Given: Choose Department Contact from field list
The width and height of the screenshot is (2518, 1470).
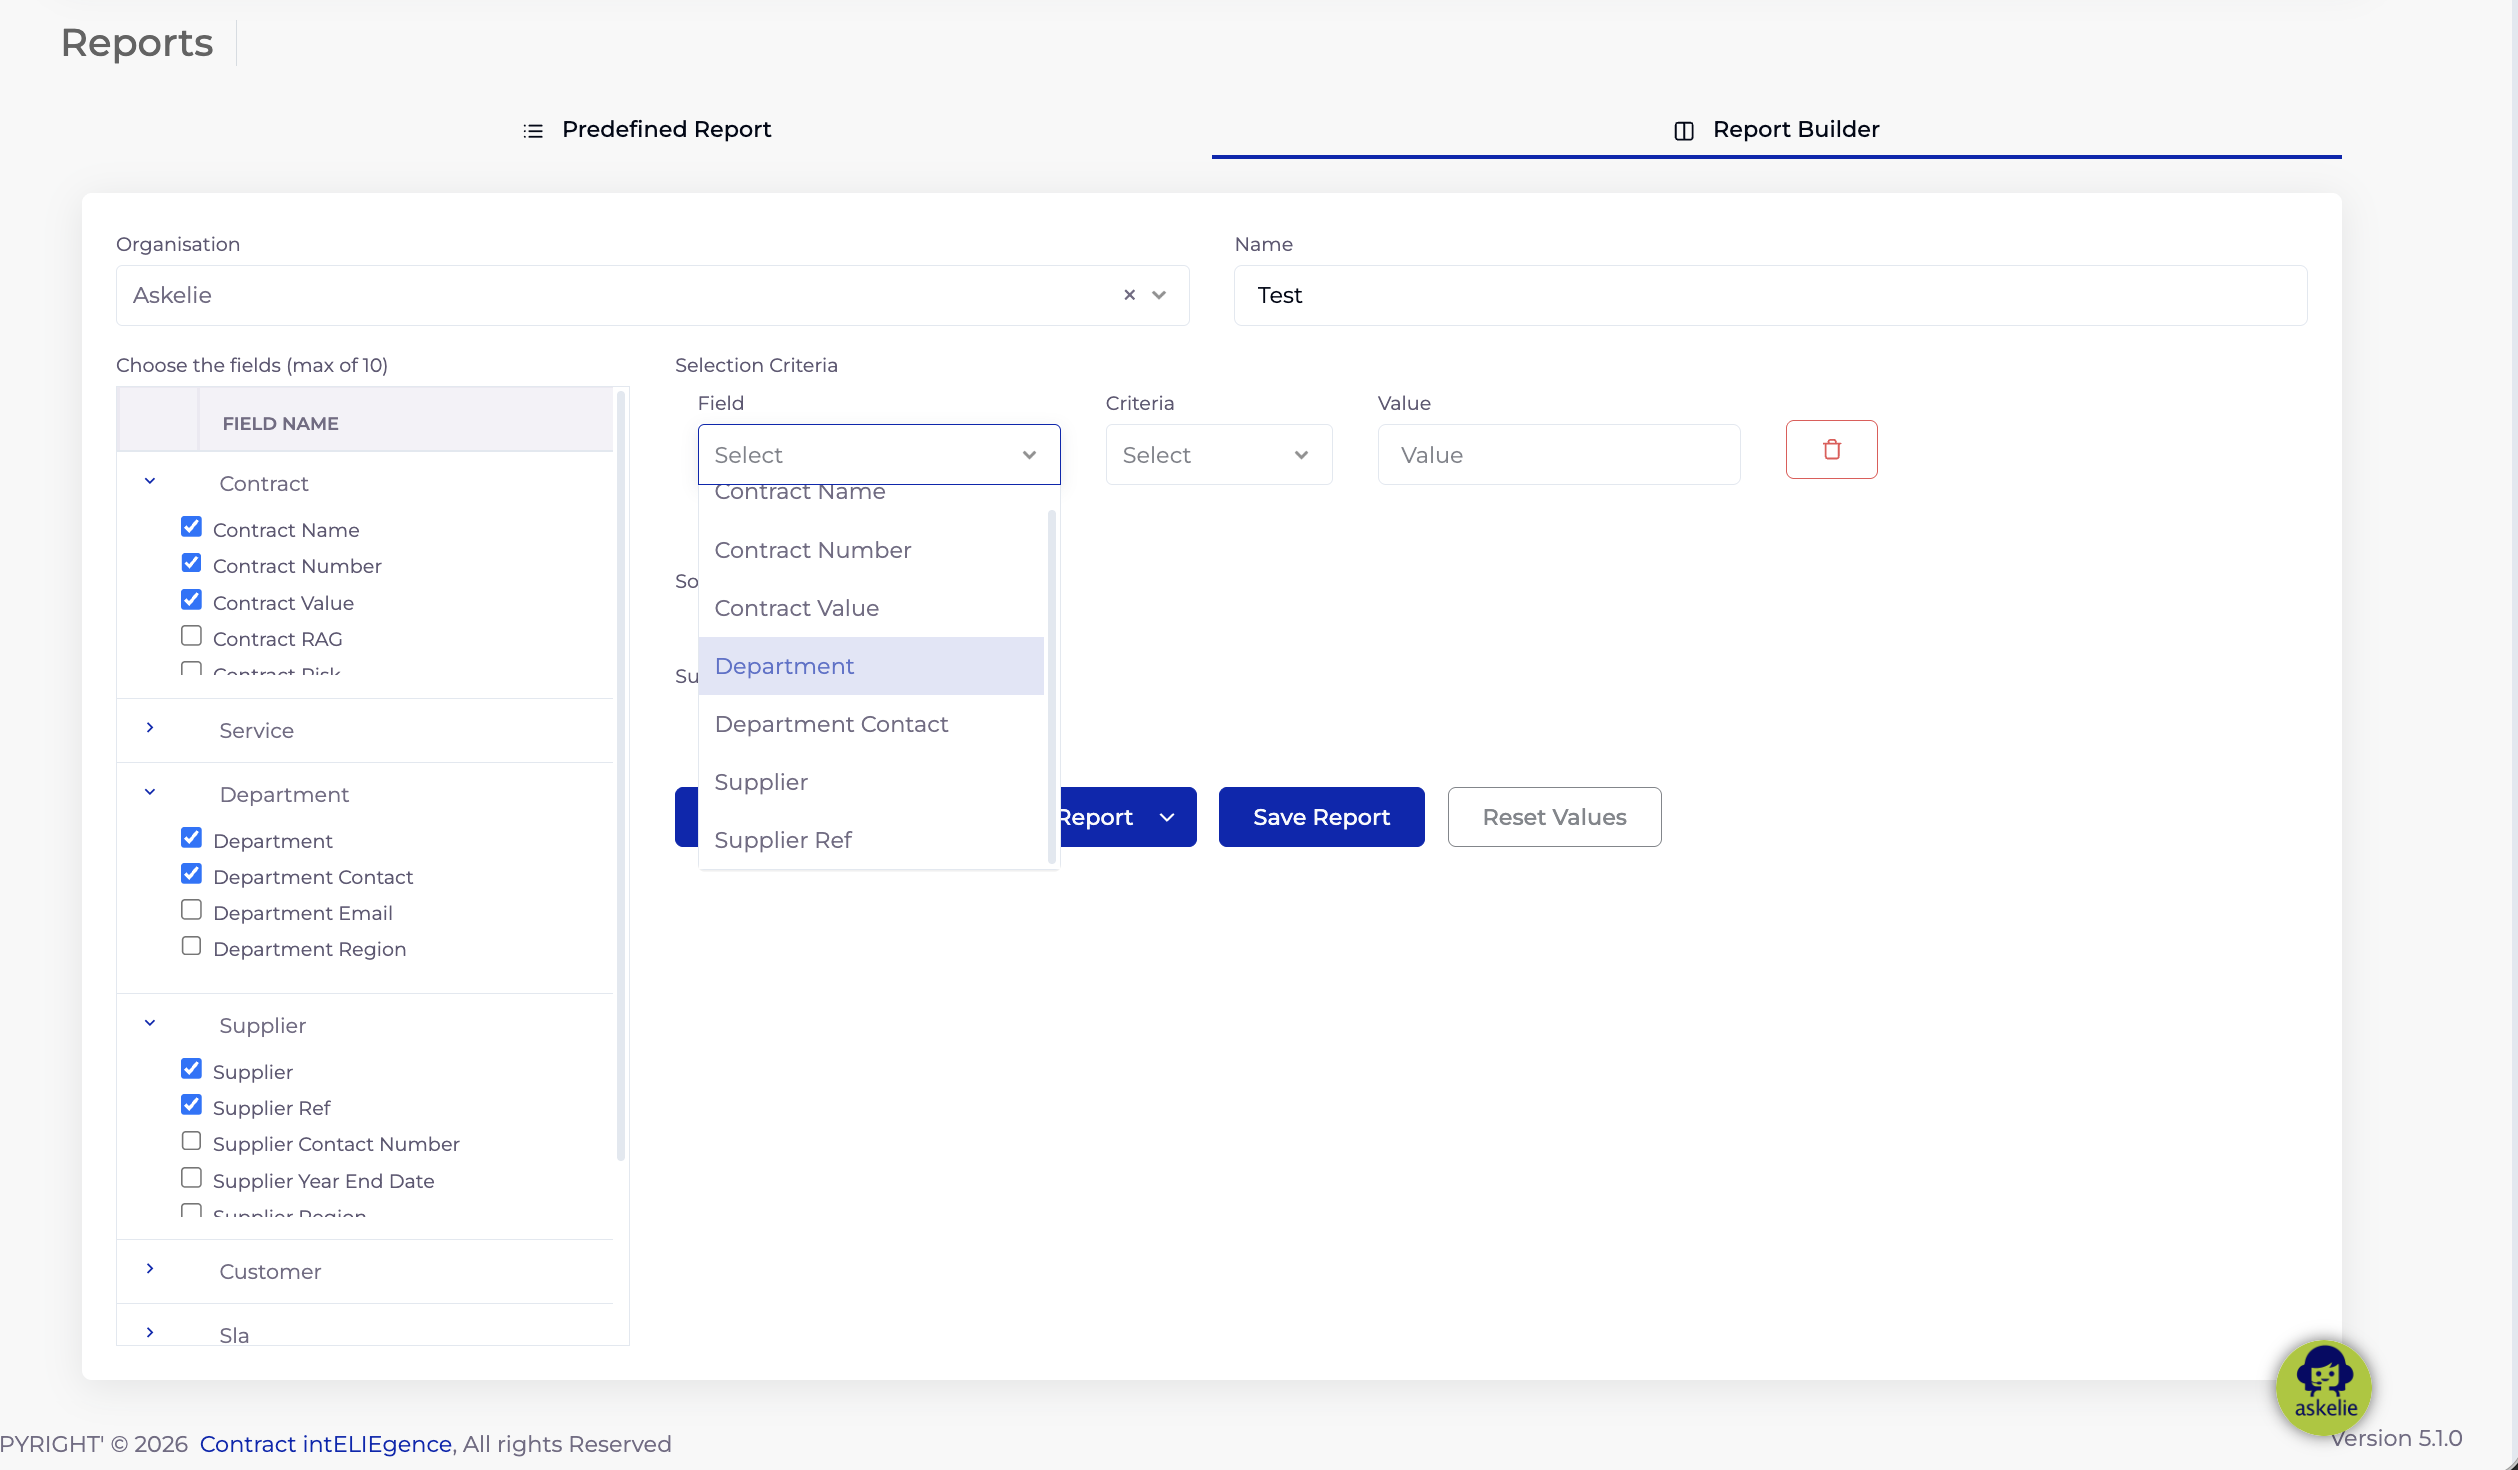Looking at the screenshot, I should tap(871, 724).
